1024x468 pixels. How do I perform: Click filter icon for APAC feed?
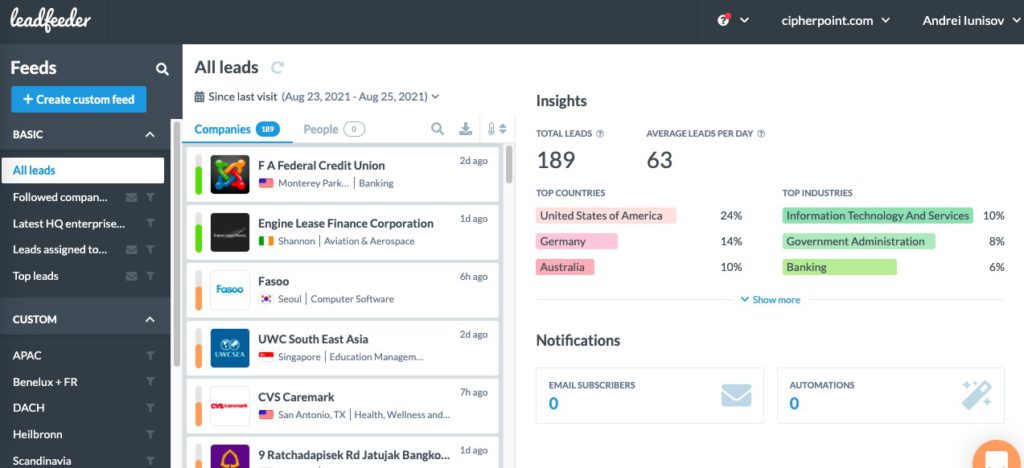(x=150, y=356)
